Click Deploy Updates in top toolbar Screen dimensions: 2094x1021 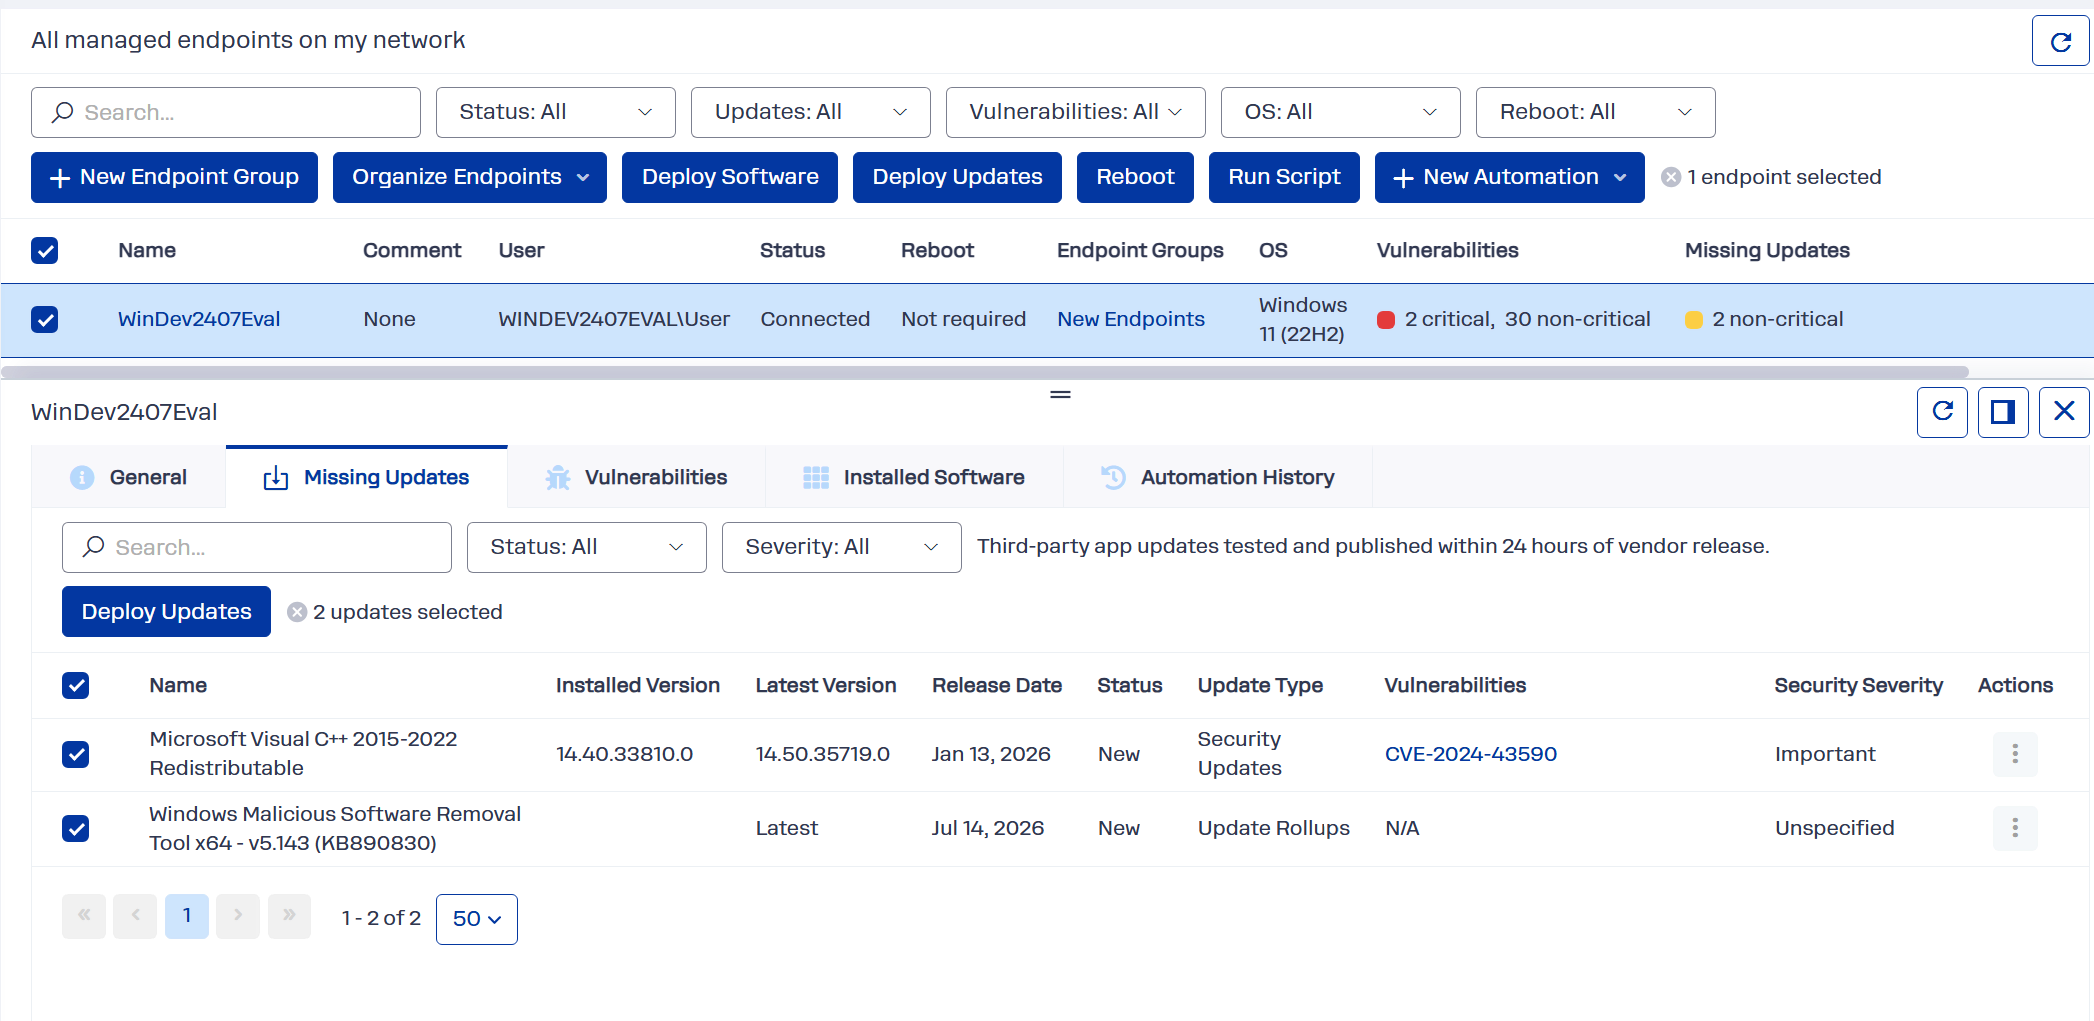[x=957, y=177]
